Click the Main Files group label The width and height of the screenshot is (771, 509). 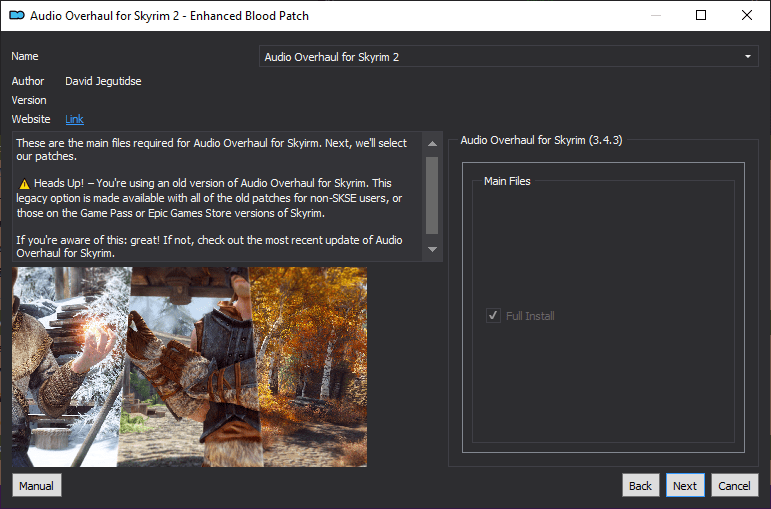pos(507,181)
